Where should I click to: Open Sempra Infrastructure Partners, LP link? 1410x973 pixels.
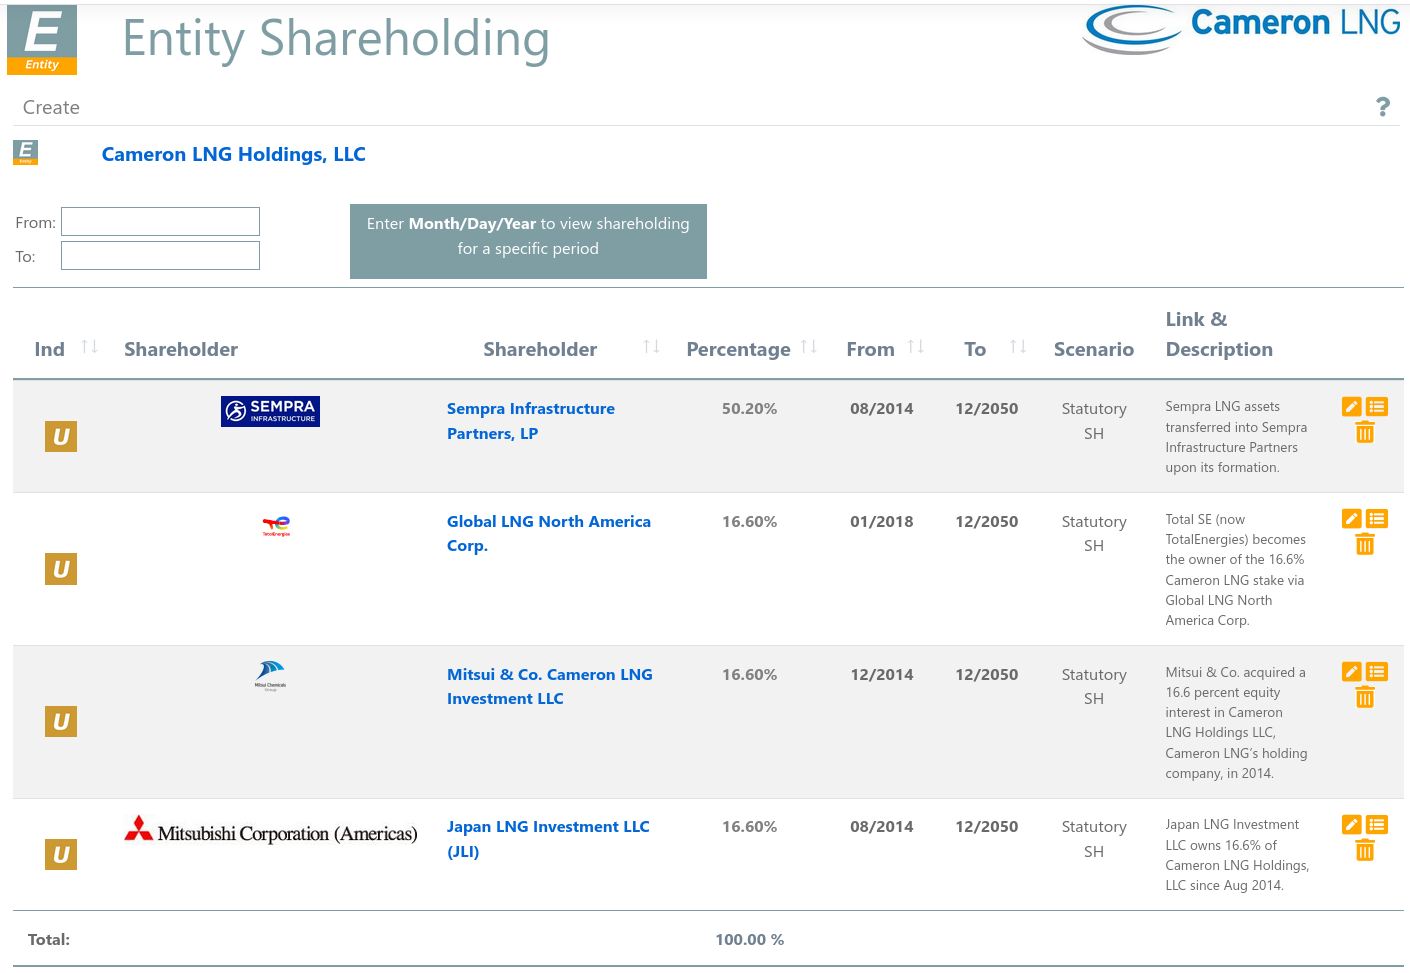tap(531, 421)
